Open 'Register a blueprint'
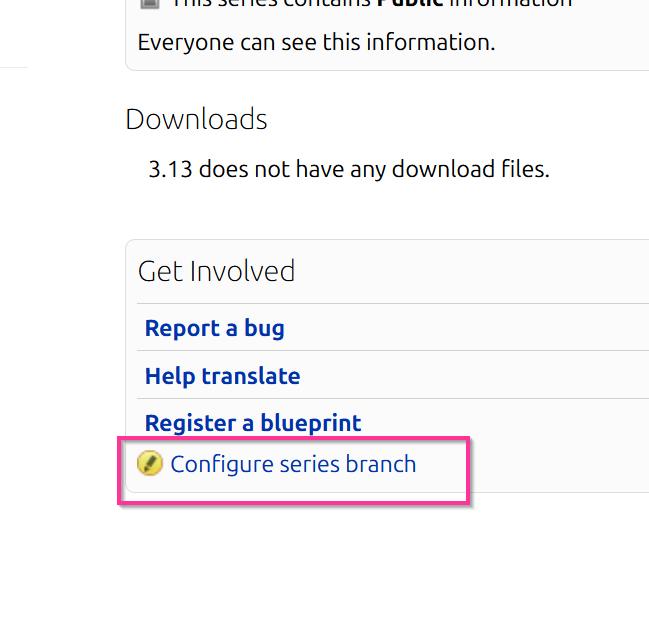 [x=253, y=423]
